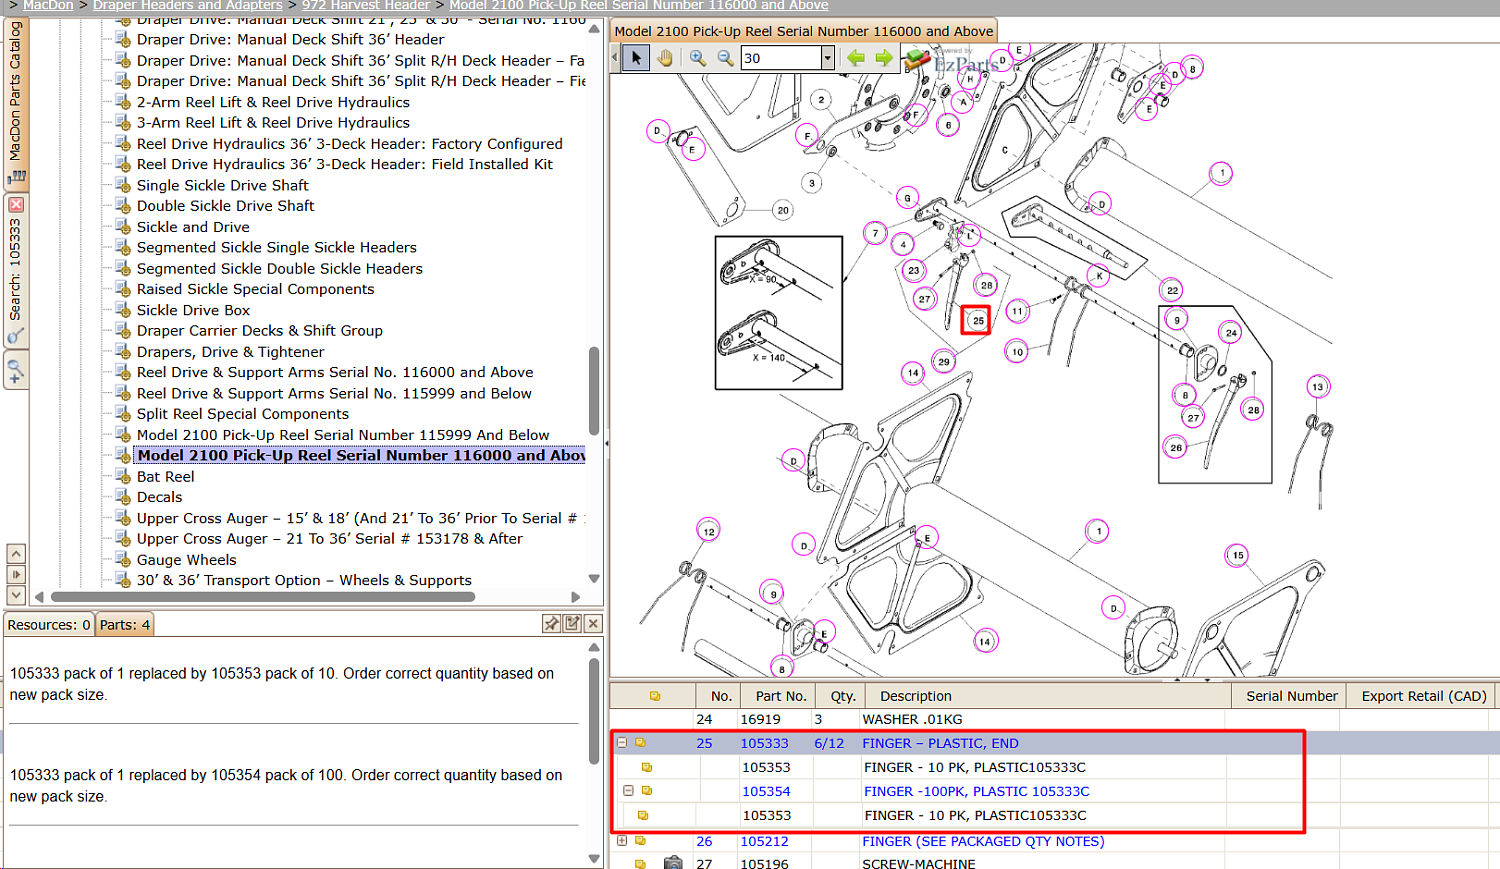This screenshot has width=1500, height=869.
Task: Click document icon beside Draper Carrier Decks
Action: pos(123,331)
